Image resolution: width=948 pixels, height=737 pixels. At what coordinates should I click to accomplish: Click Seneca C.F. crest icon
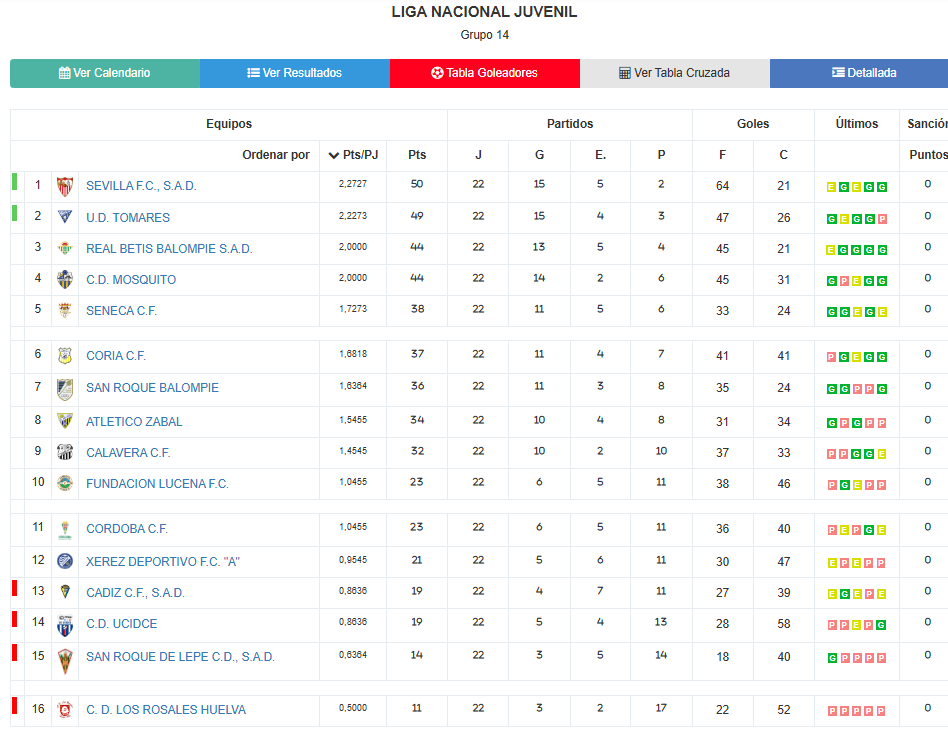click(65, 310)
